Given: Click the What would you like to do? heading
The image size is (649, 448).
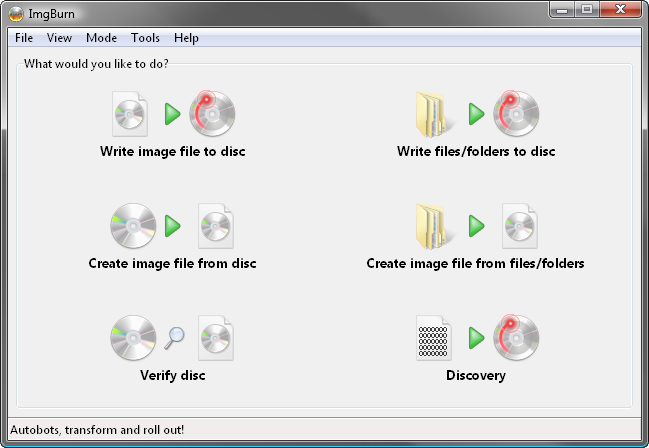Looking at the screenshot, I should (x=96, y=64).
